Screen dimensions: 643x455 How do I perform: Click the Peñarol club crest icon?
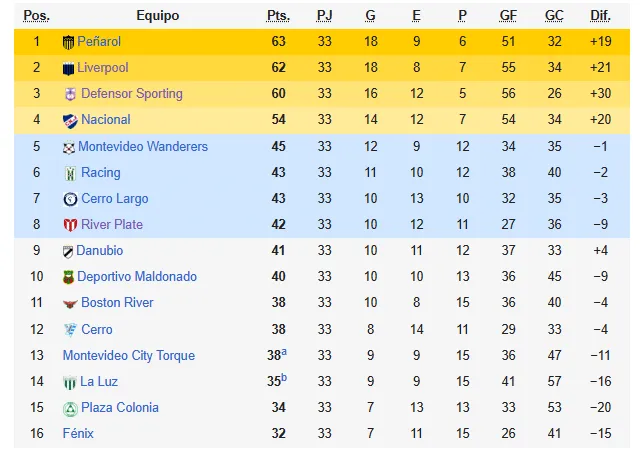pyautogui.click(x=68, y=42)
